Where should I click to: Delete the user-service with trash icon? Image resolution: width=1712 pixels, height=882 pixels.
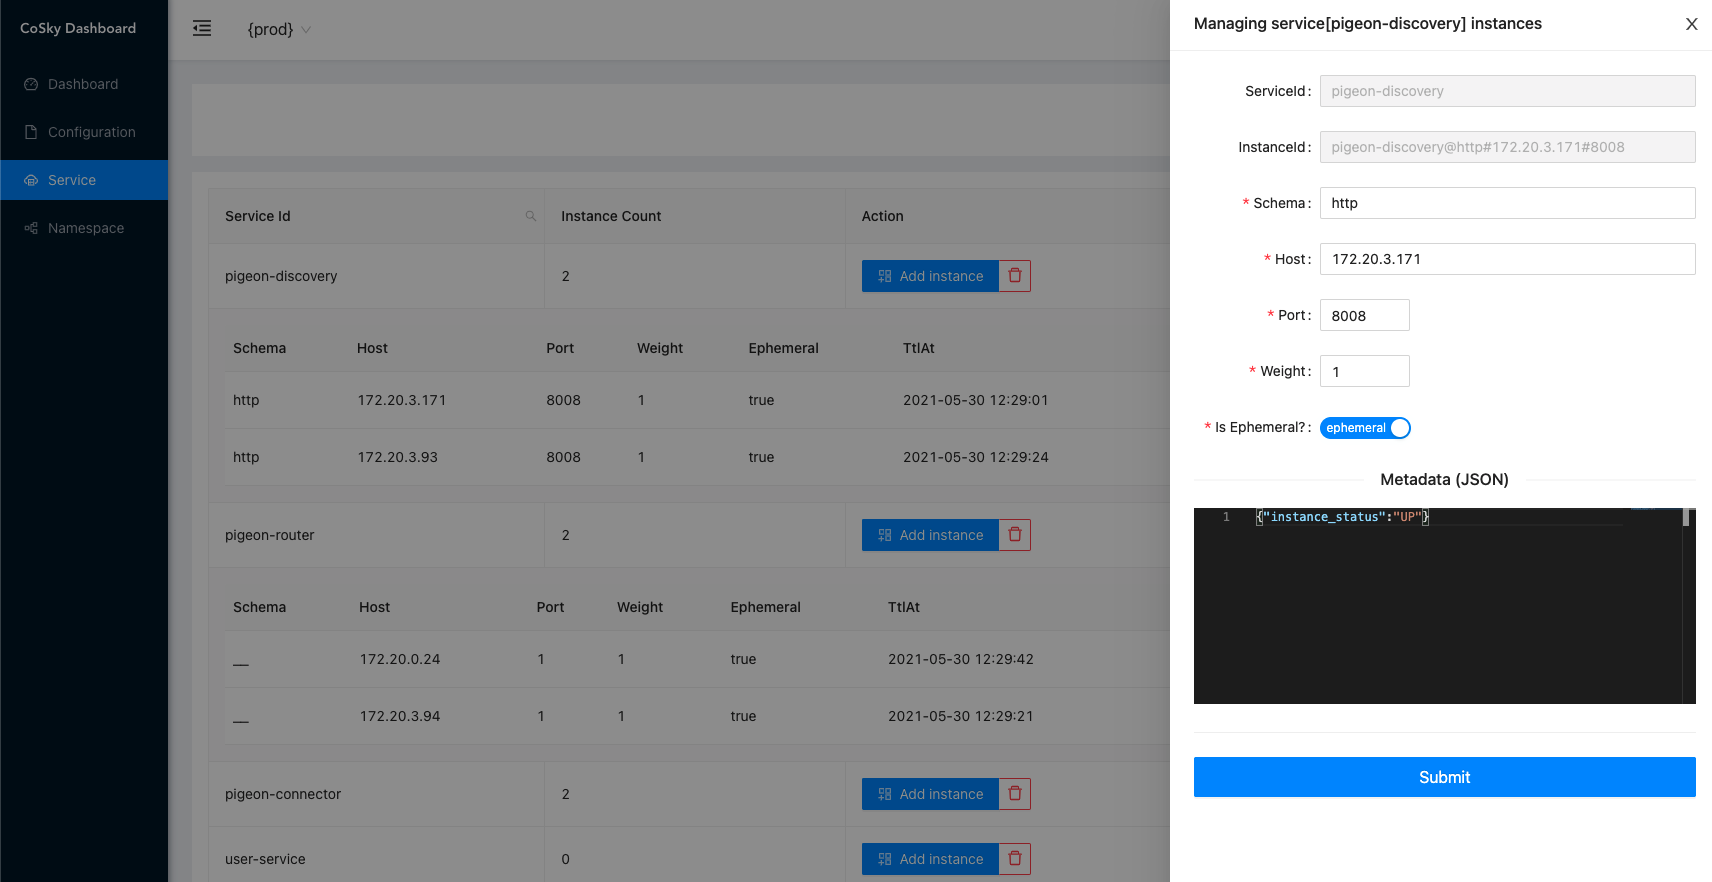point(1015,859)
